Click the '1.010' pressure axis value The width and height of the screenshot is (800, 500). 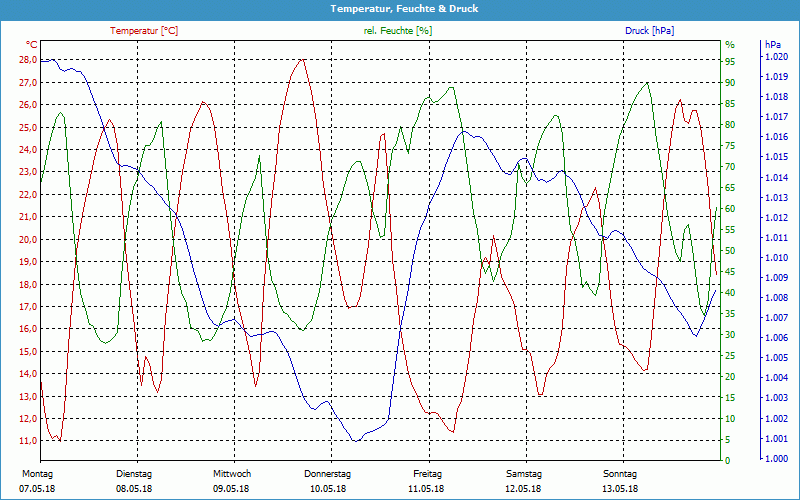click(776, 258)
